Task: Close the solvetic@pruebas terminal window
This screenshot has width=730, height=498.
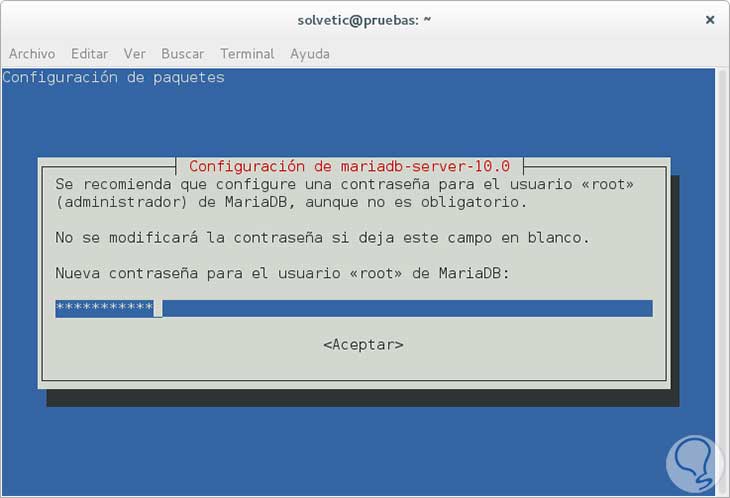Action: (710, 20)
